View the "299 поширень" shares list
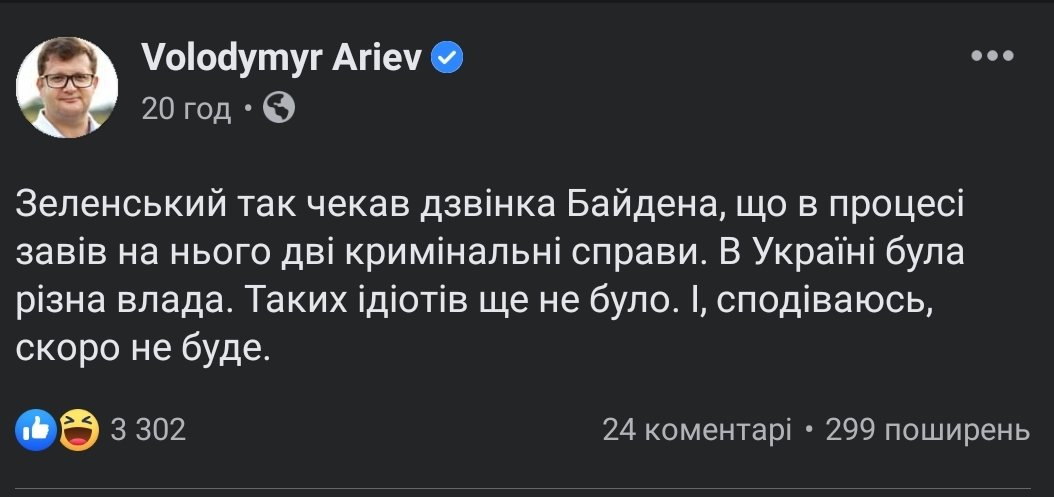The image size is (1054, 497). point(928,430)
